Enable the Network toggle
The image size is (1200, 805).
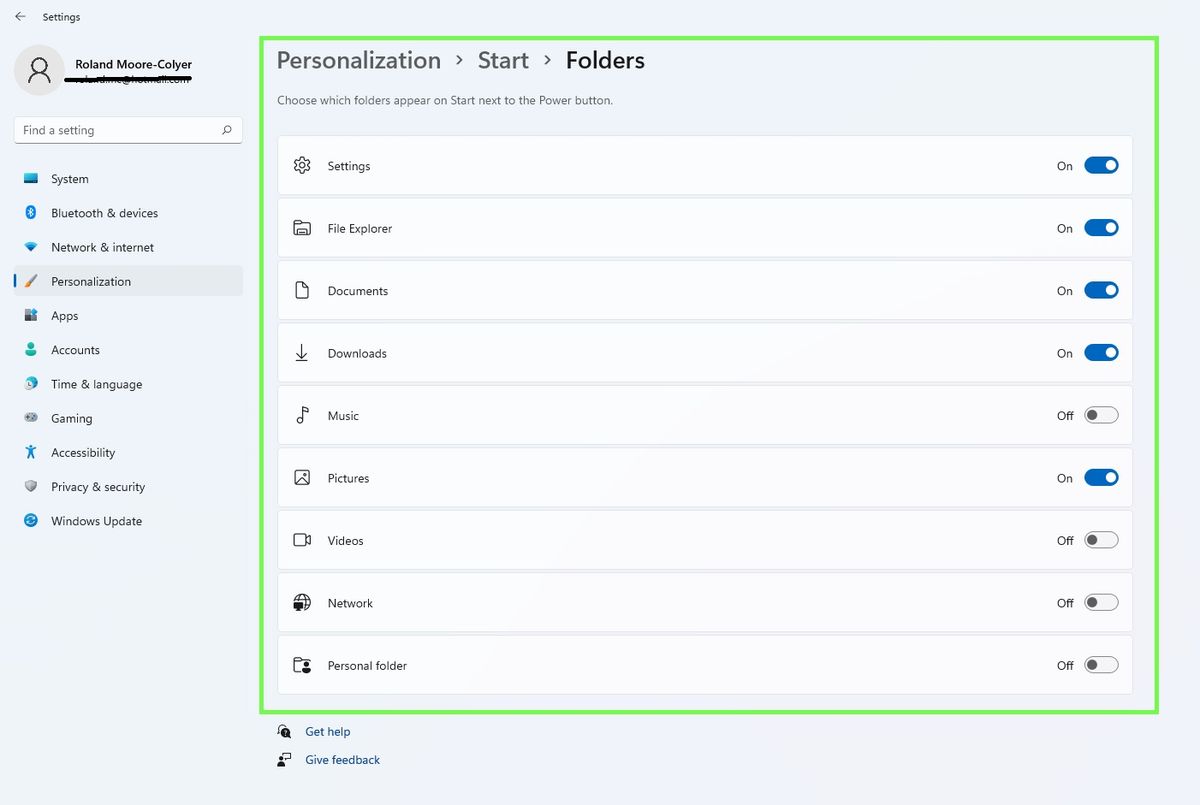[x=1101, y=602]
